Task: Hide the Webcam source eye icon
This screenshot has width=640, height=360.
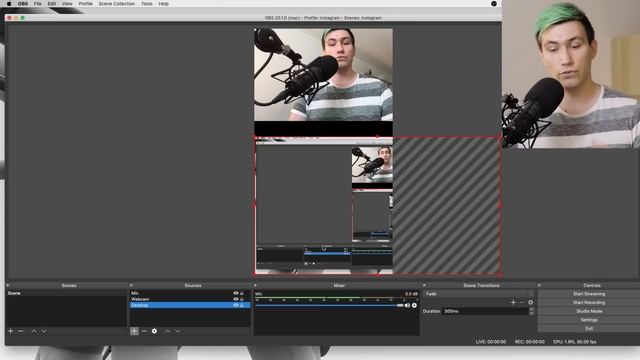Action: coord(236,299)
